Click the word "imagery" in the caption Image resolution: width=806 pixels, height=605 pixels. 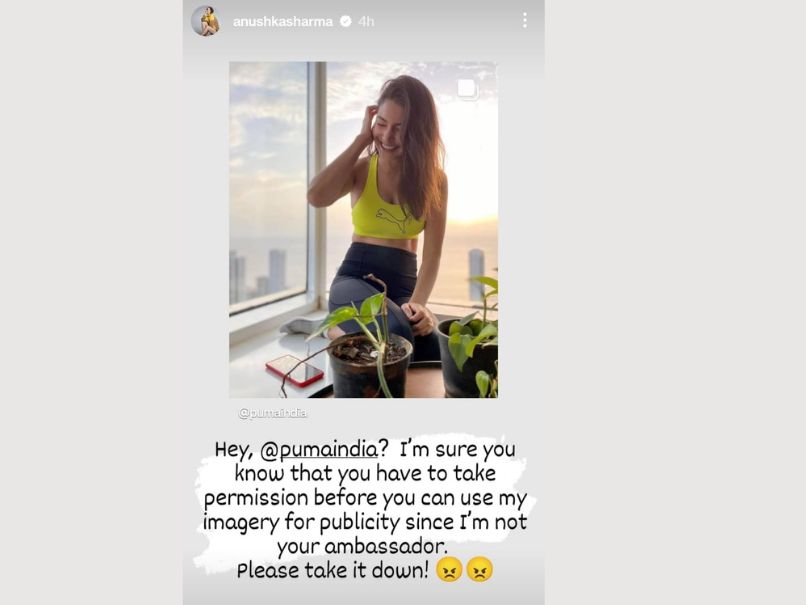(x=241, y=523)
